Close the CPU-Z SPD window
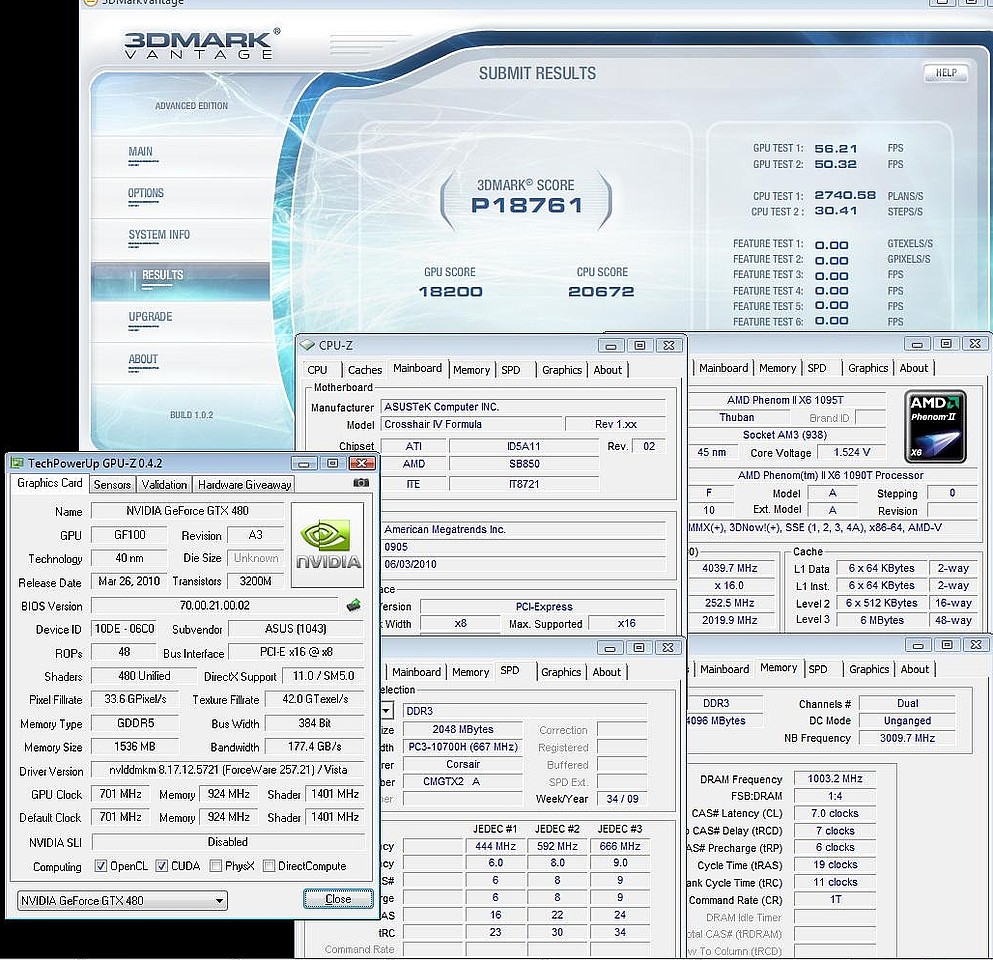Viewport: 993px width, 960px height. (x=667, y=648)
